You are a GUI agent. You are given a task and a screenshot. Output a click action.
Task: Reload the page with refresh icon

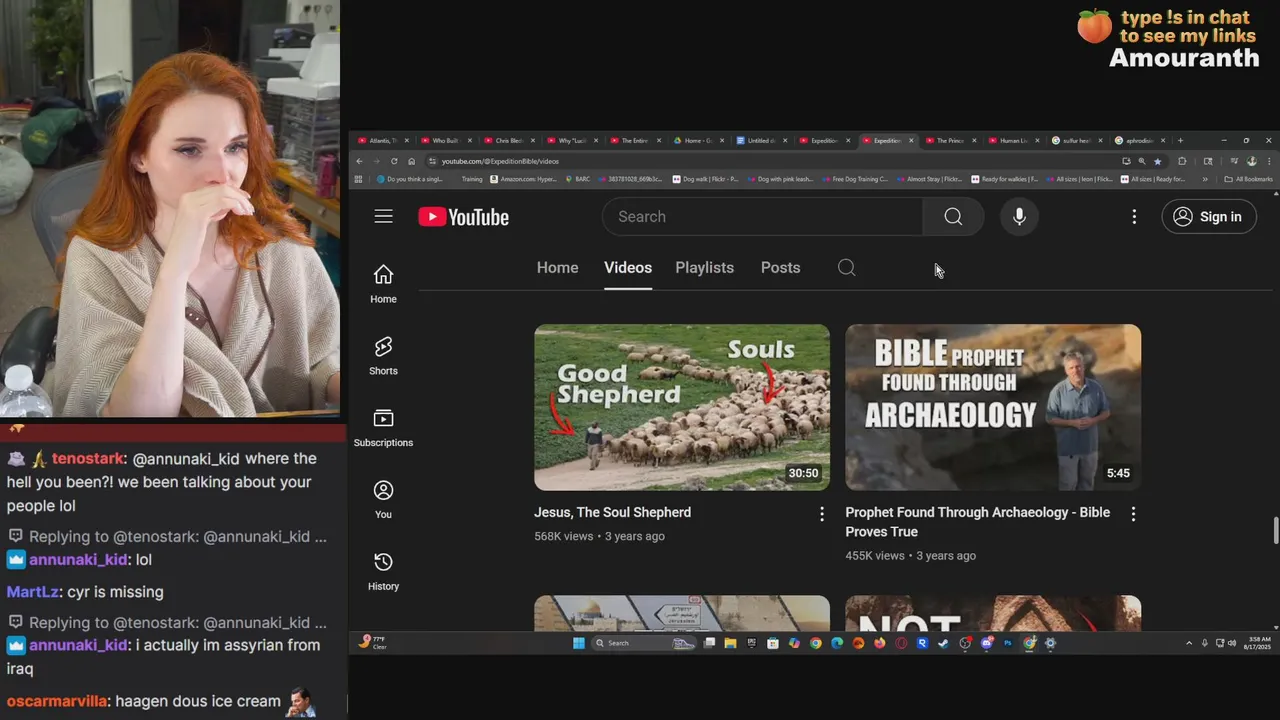tap(394, 161)
